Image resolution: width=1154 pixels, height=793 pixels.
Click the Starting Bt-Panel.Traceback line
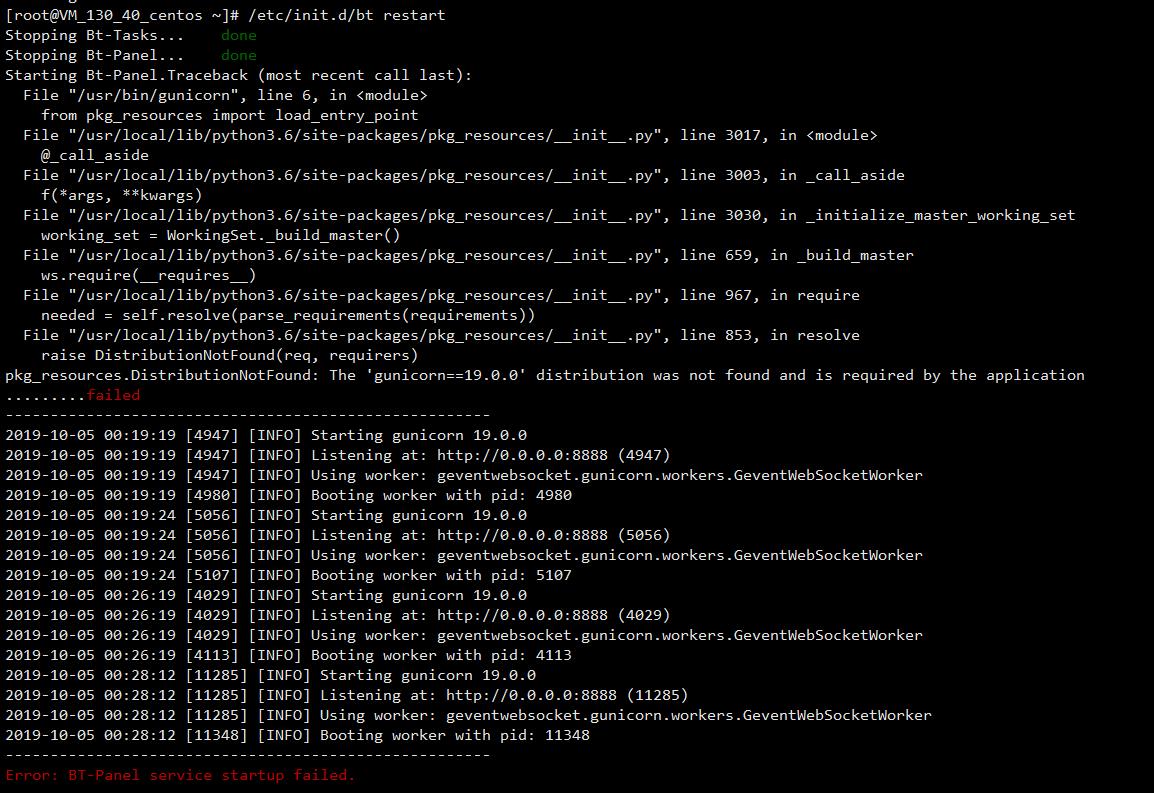(238, 75)
